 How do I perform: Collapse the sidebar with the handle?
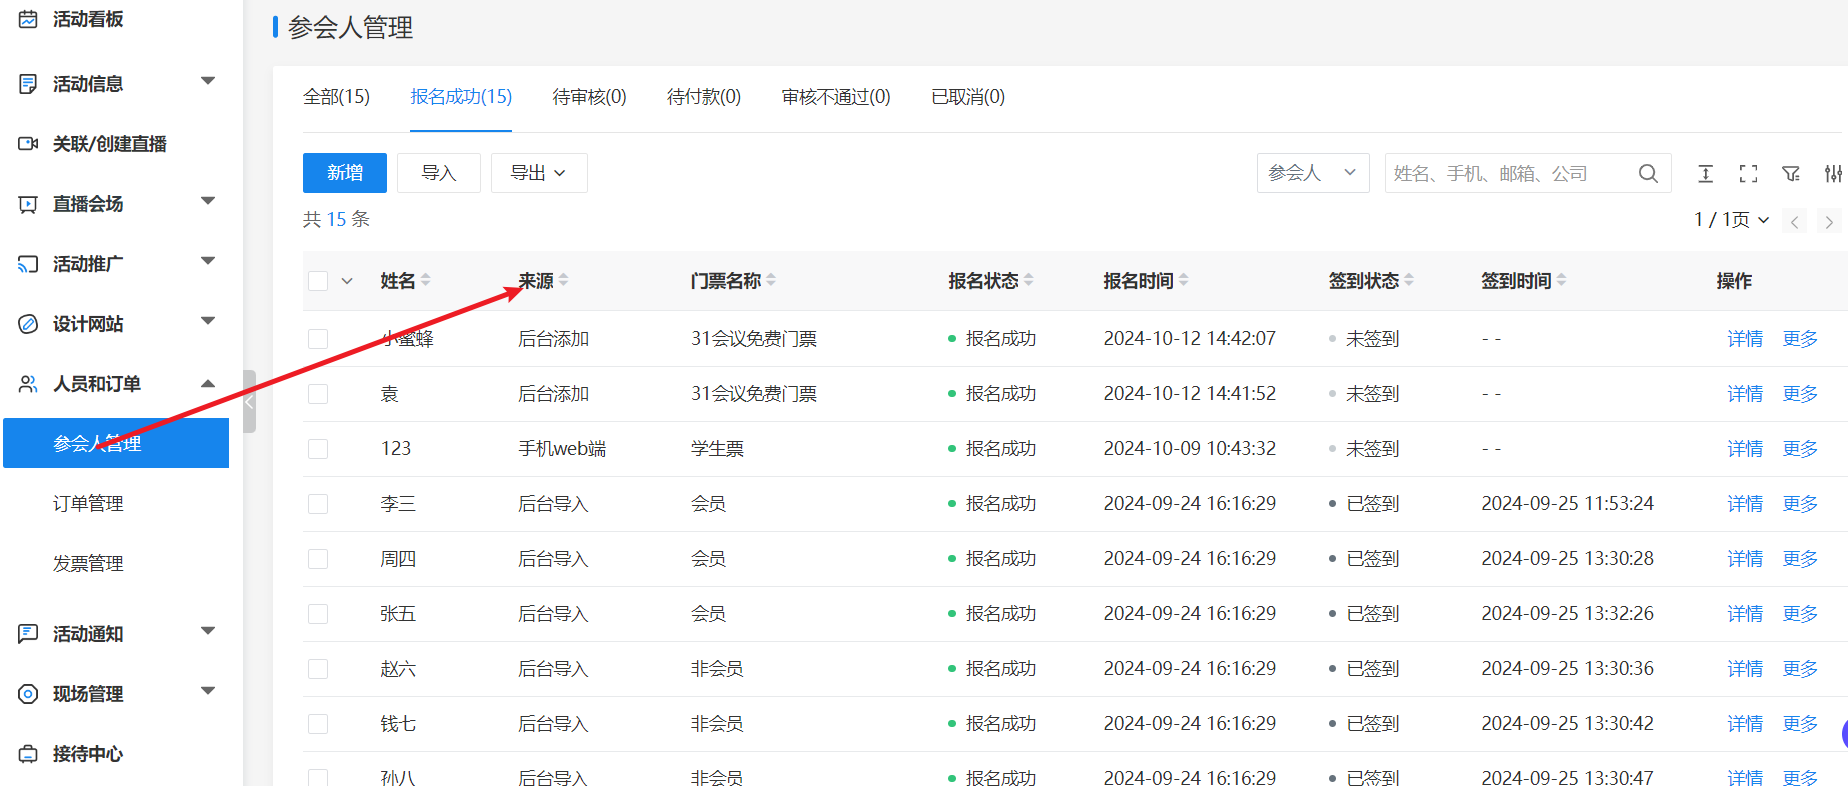tap(249, 401)
